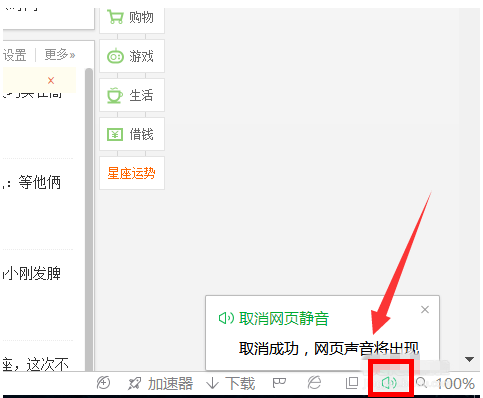The width and height of the screenshot is (483, 398).
Task: Dismiss the yellow banner with orange X
Action: [x=51, y=80]
